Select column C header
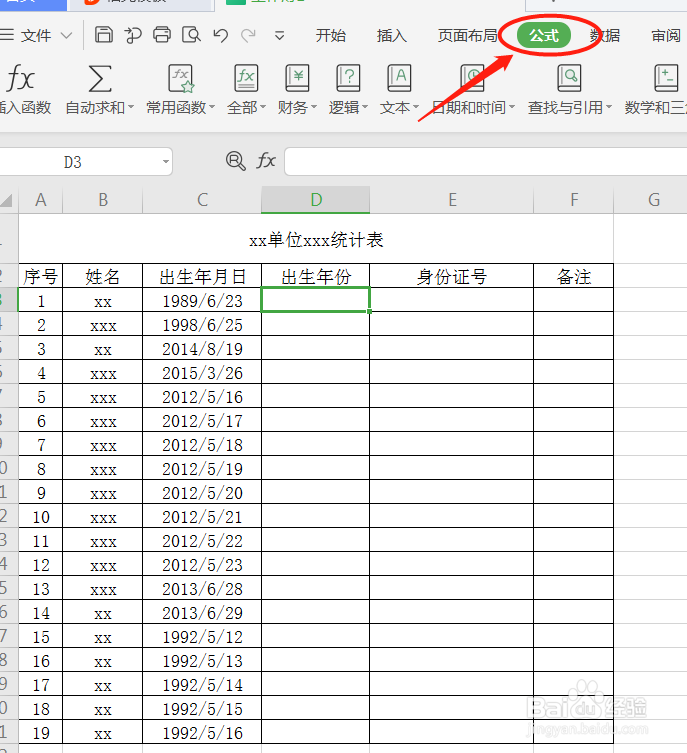This screenshot has width=687, height=753. pos(202,200)
